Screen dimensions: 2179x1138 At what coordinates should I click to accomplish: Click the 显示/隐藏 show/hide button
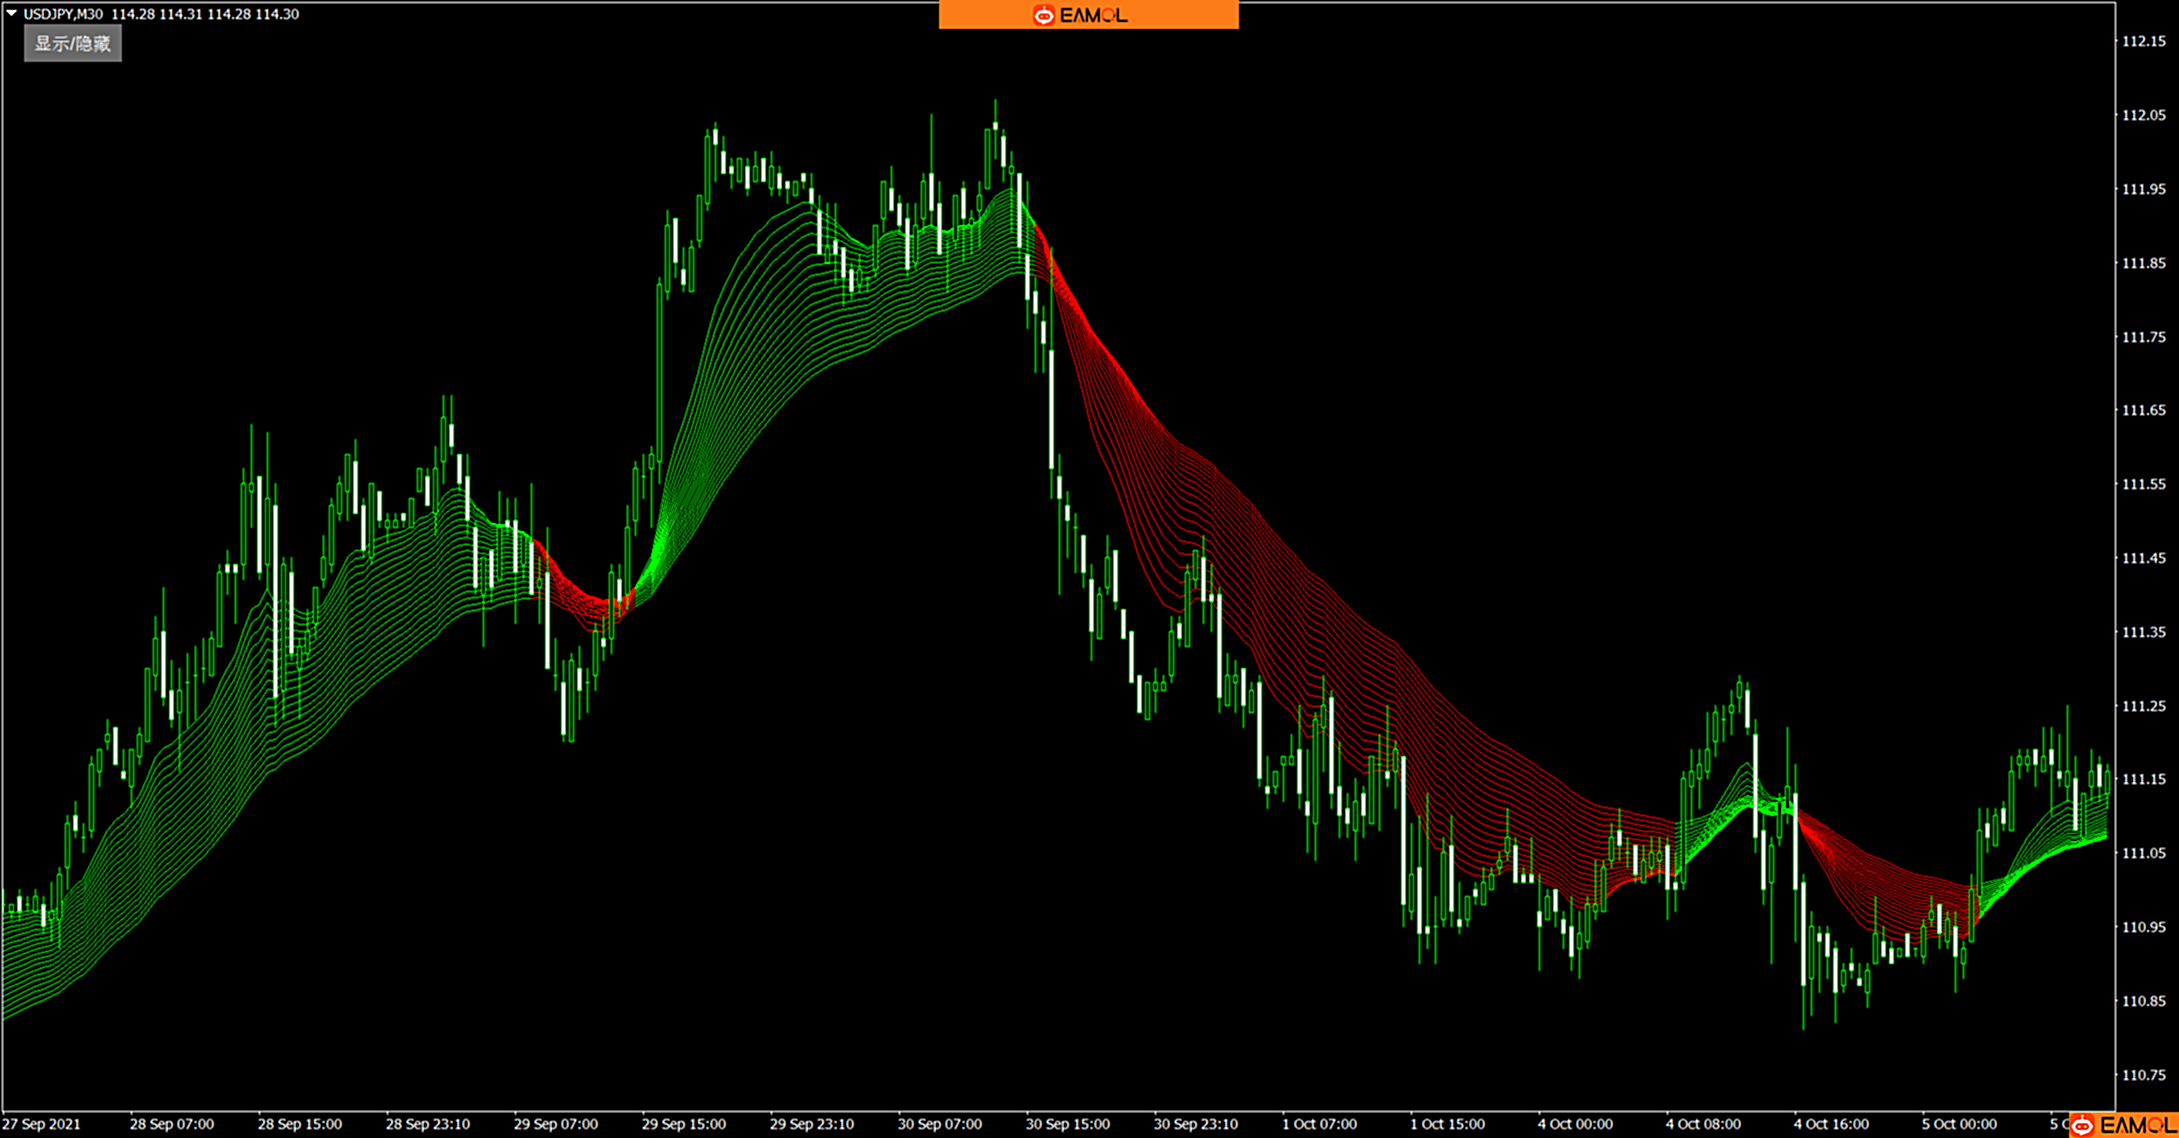(x=73, y=44)
